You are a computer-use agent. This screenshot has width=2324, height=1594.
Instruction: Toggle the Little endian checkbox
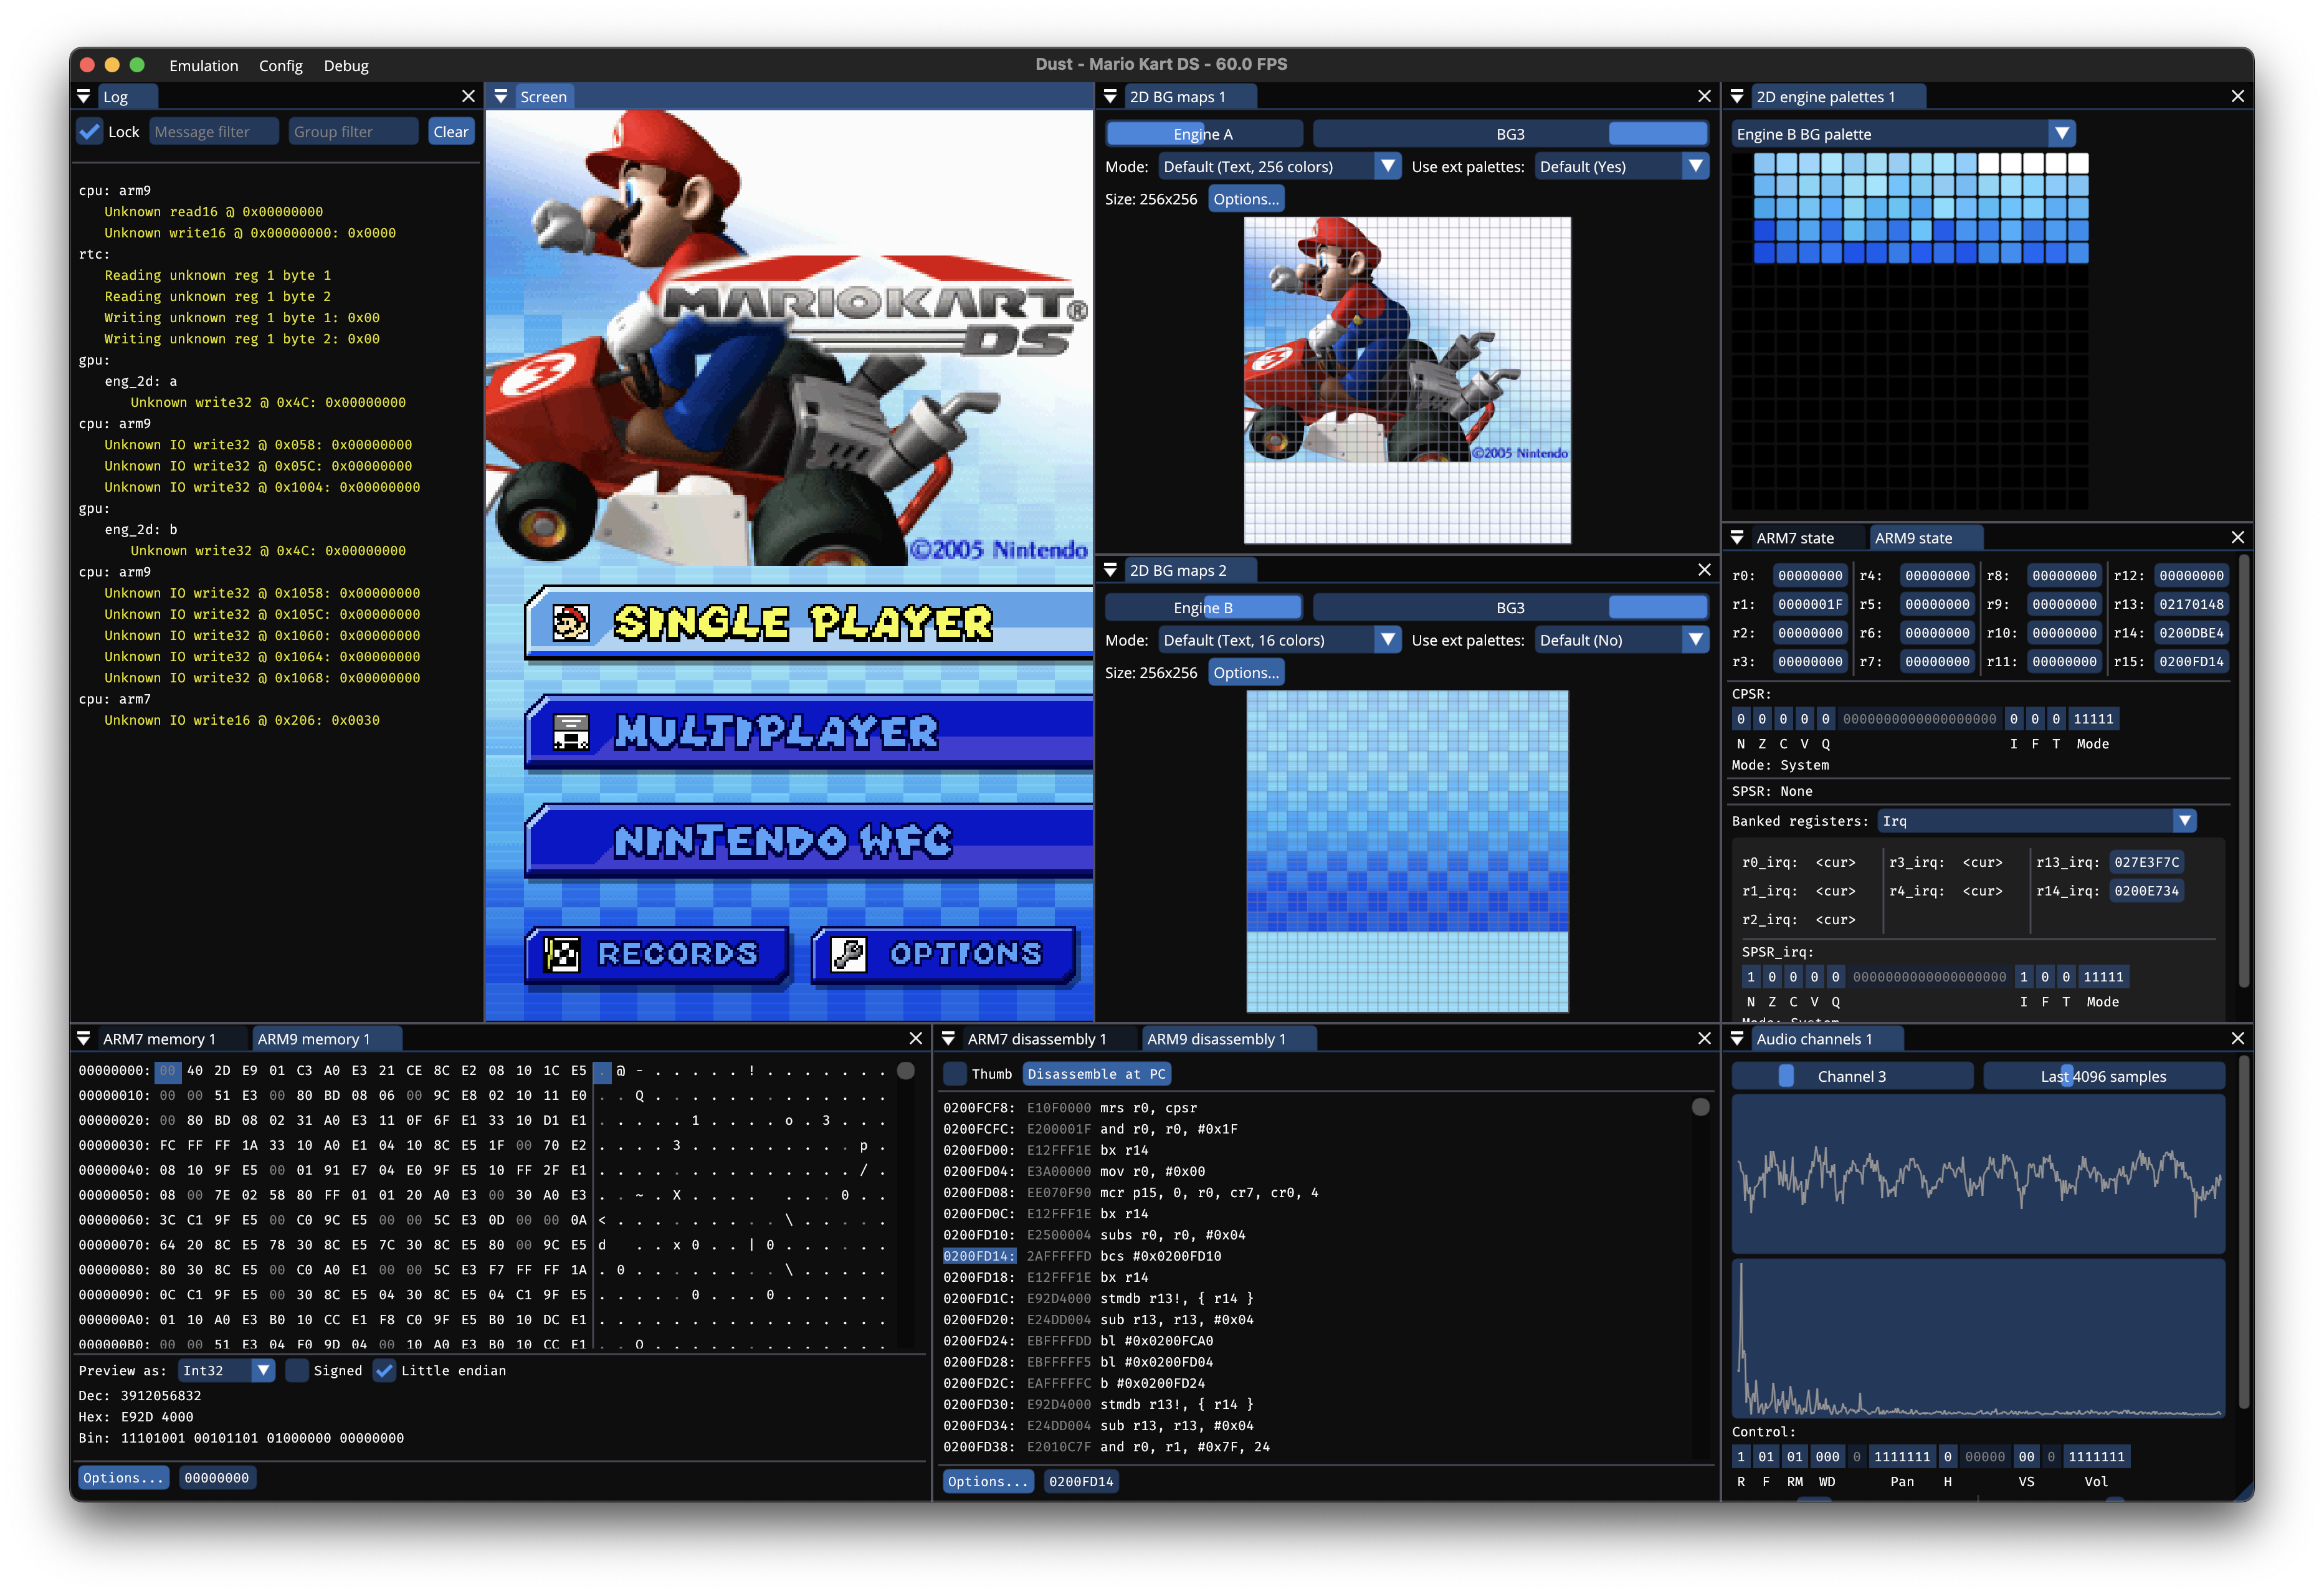[x=384, y=1371]
